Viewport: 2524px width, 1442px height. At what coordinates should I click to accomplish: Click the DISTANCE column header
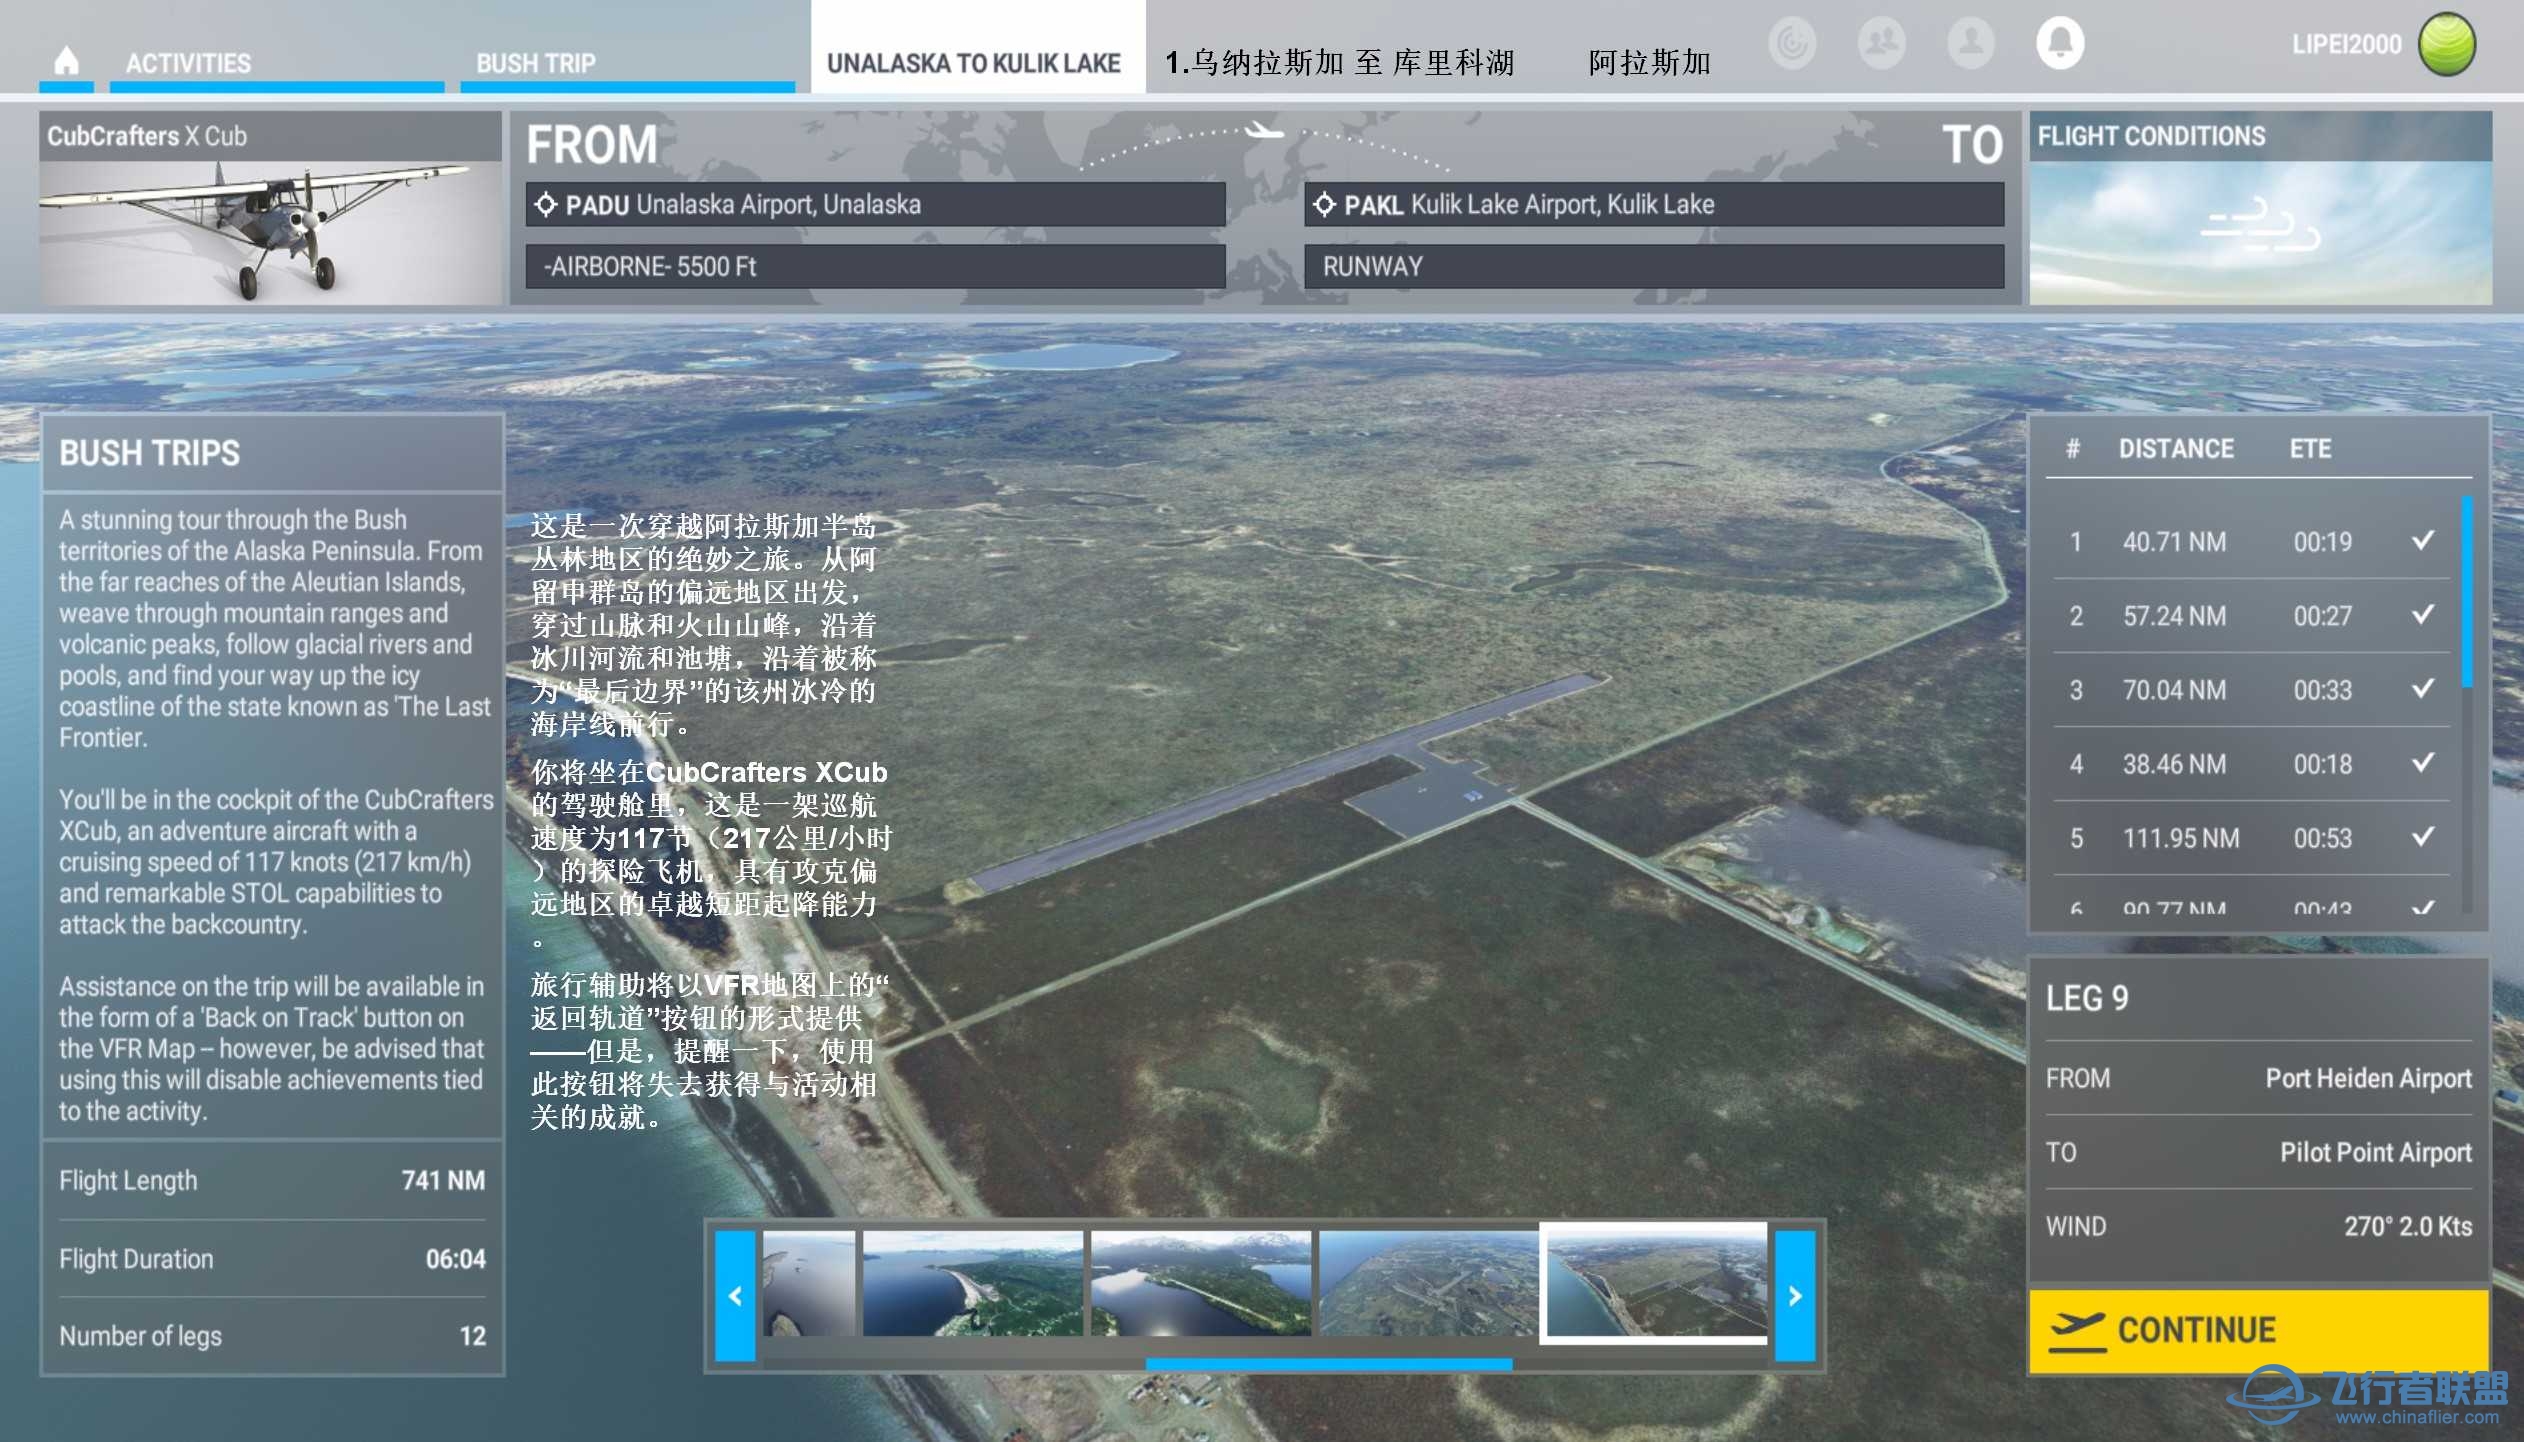coord(2176,449)
